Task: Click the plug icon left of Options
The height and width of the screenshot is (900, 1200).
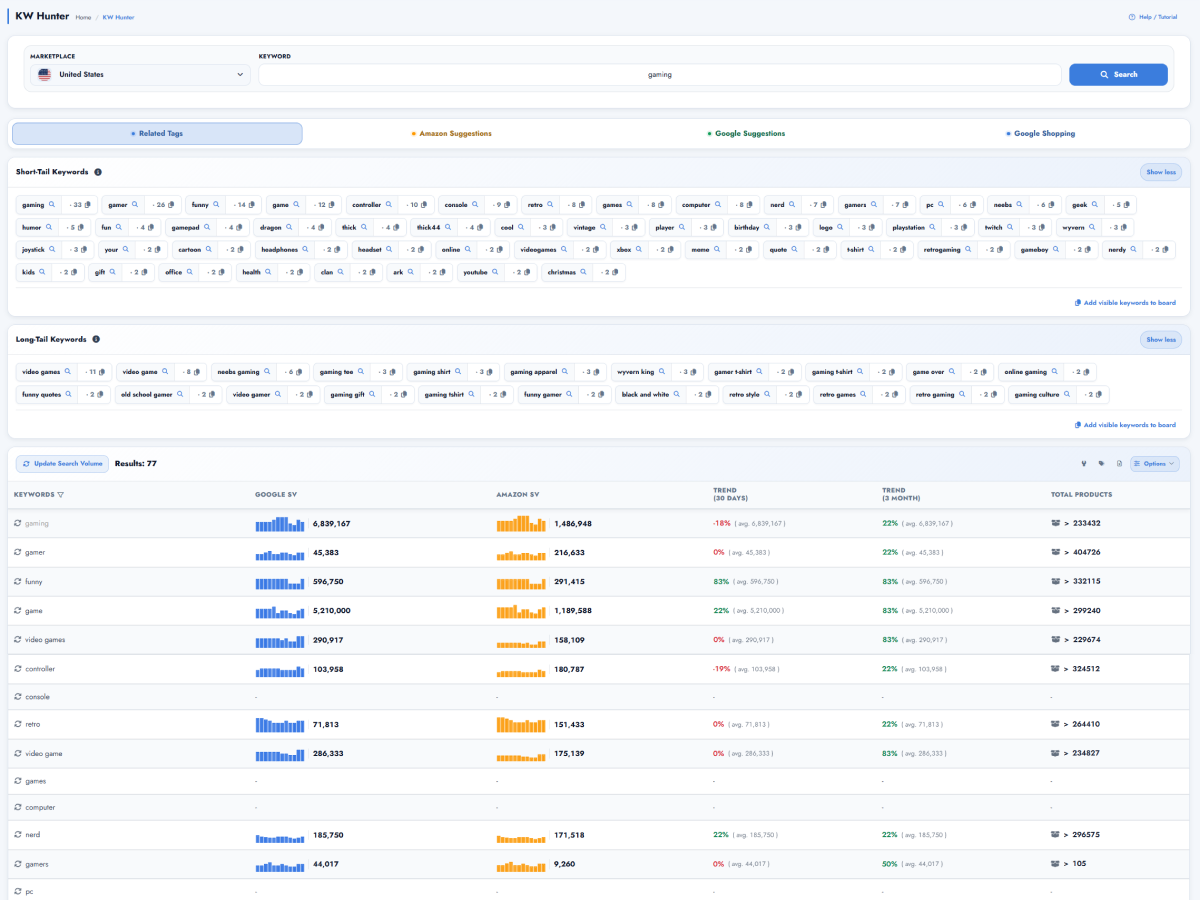Action: pyautogui.click(x=1084, y=464)
